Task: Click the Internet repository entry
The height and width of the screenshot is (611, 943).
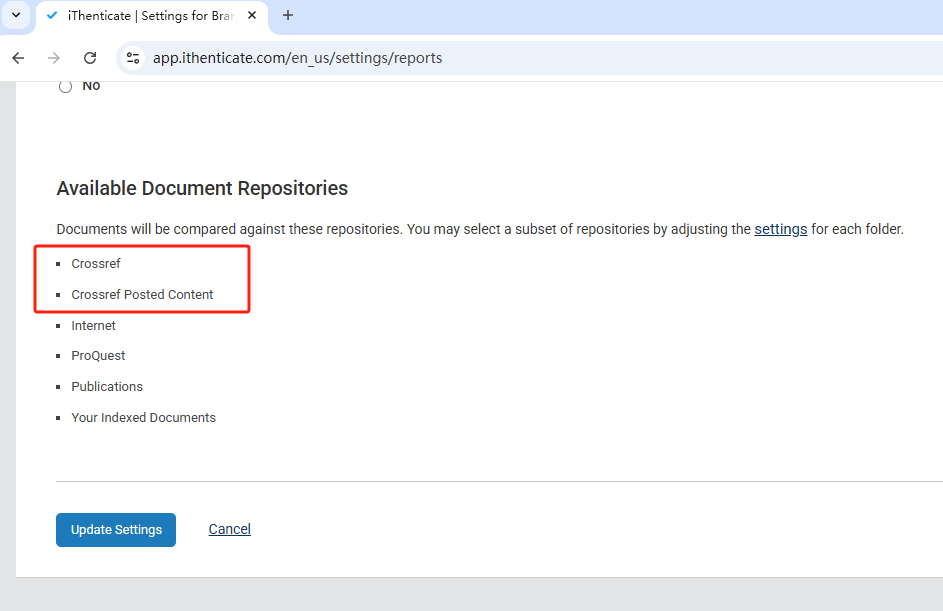Action: pos(93,325)
